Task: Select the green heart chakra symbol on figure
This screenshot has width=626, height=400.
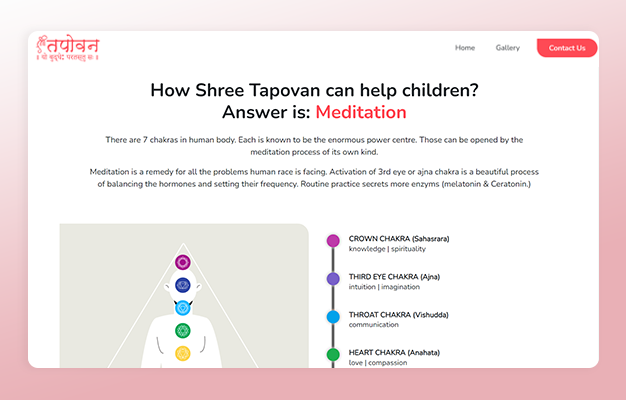Action: 183,331
